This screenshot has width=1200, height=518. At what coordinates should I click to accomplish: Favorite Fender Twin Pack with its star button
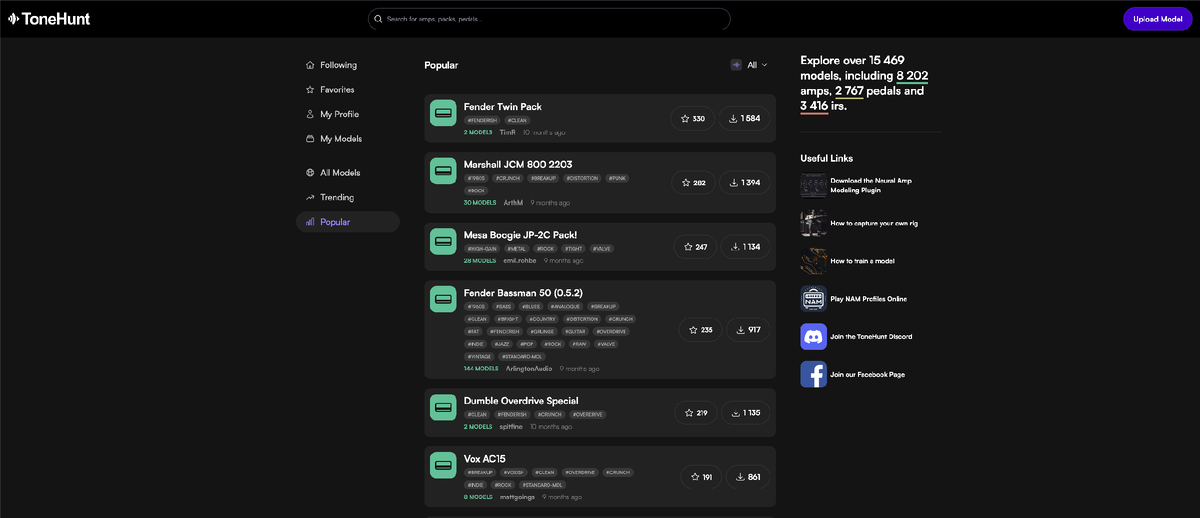tap(692, 118)
